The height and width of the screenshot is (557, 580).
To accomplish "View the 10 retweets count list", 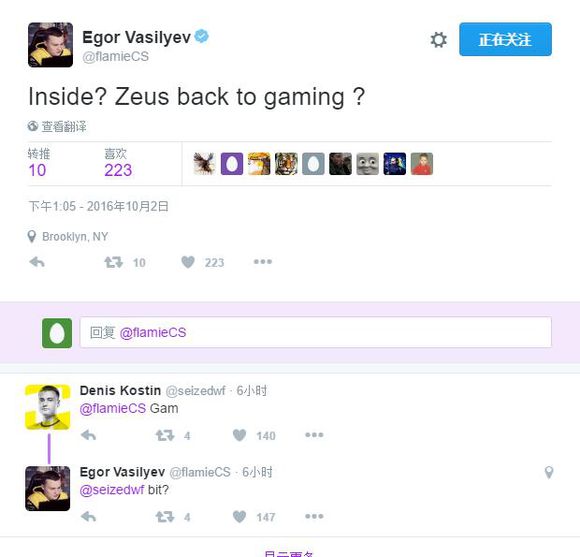I will pyautogui.click(x=37, y=170).
